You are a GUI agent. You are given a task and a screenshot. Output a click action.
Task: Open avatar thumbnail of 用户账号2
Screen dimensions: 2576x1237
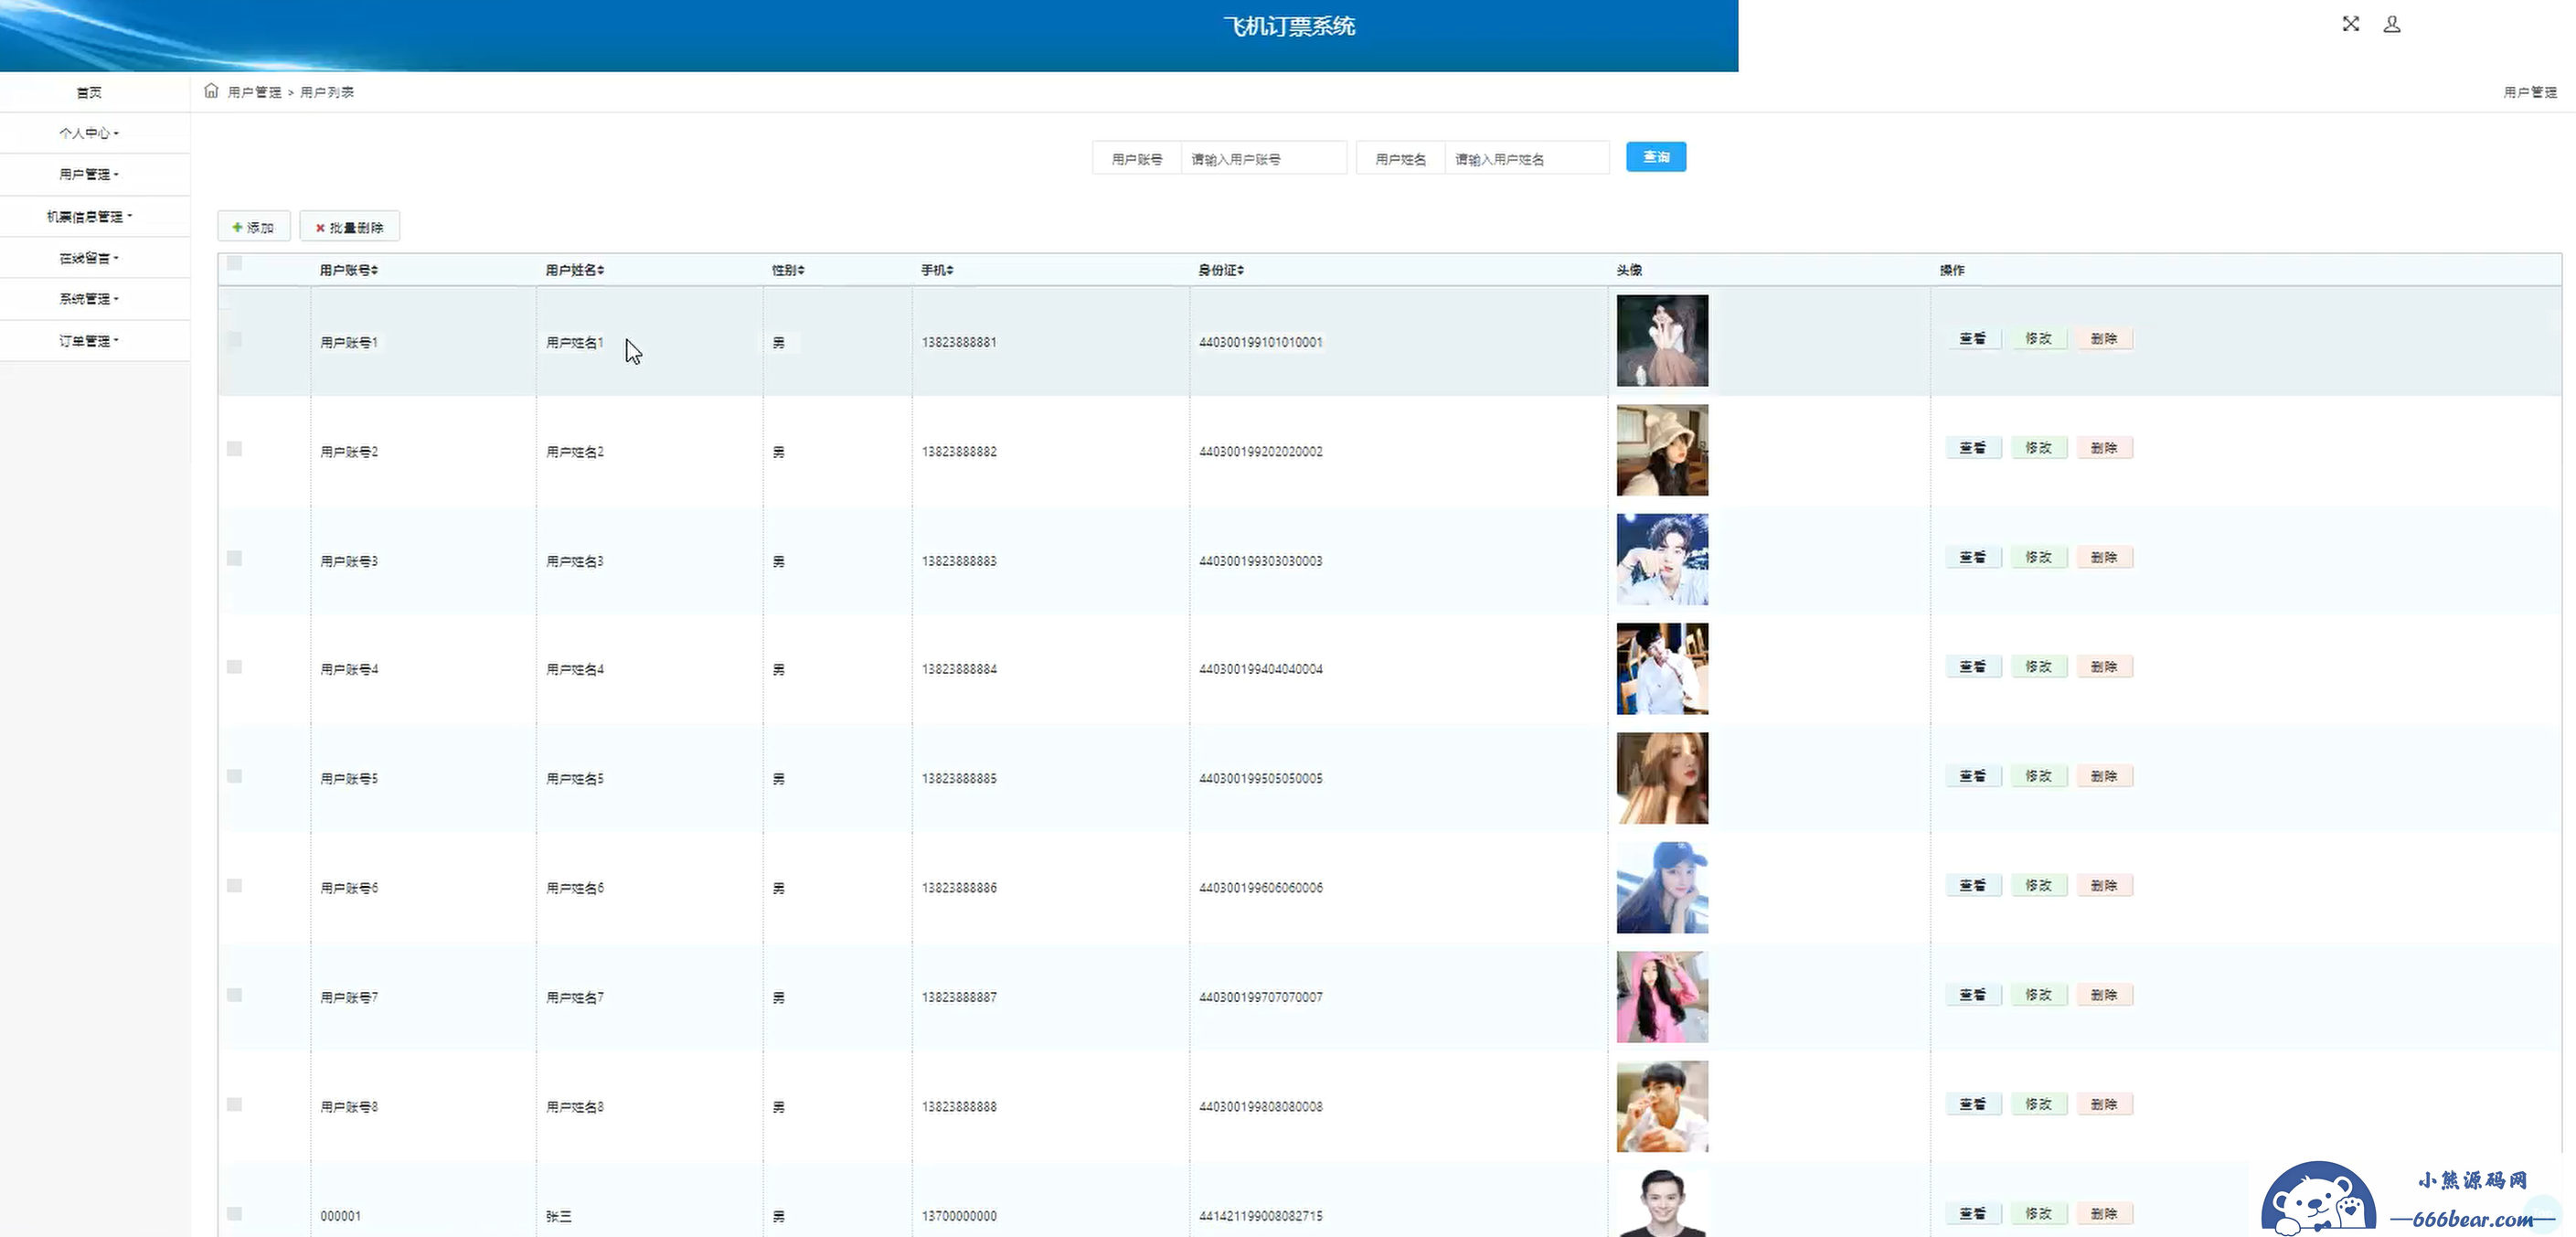(1662, 450)
